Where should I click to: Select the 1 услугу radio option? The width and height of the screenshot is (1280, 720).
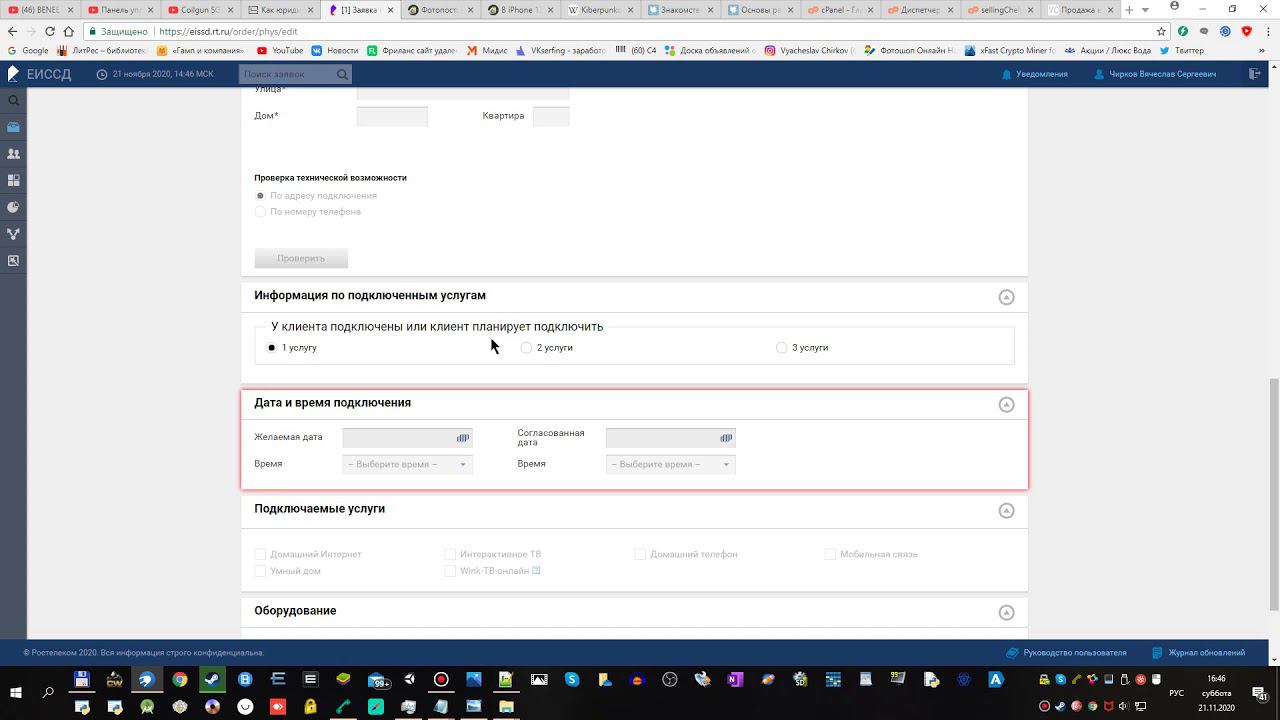pos(272,348)
